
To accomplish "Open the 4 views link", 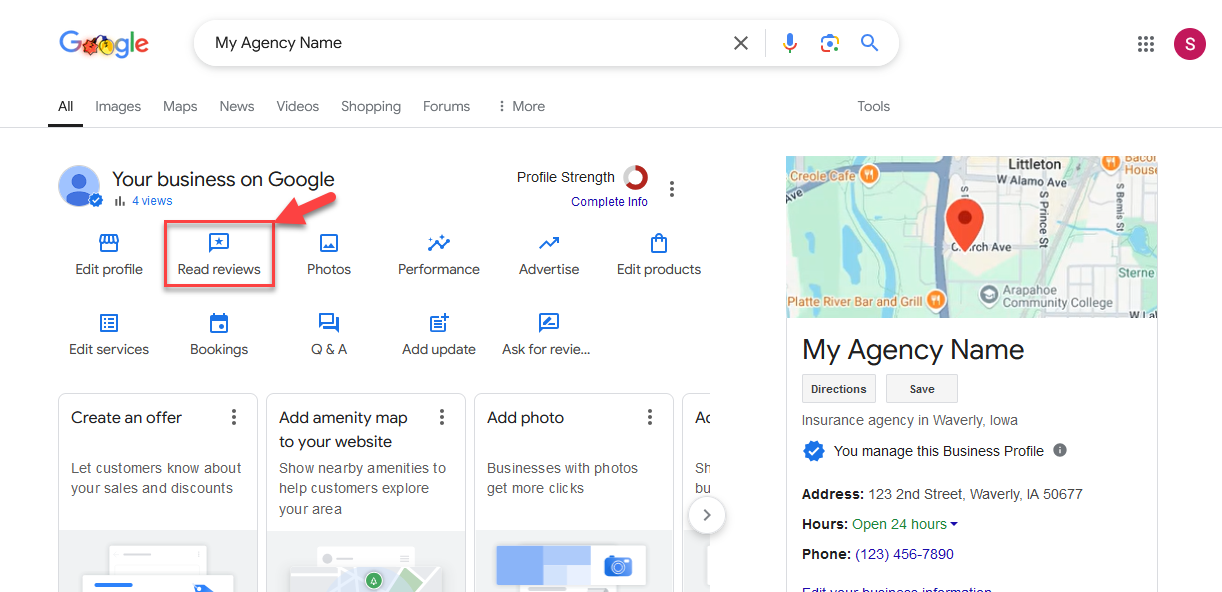I will (152, 201).
